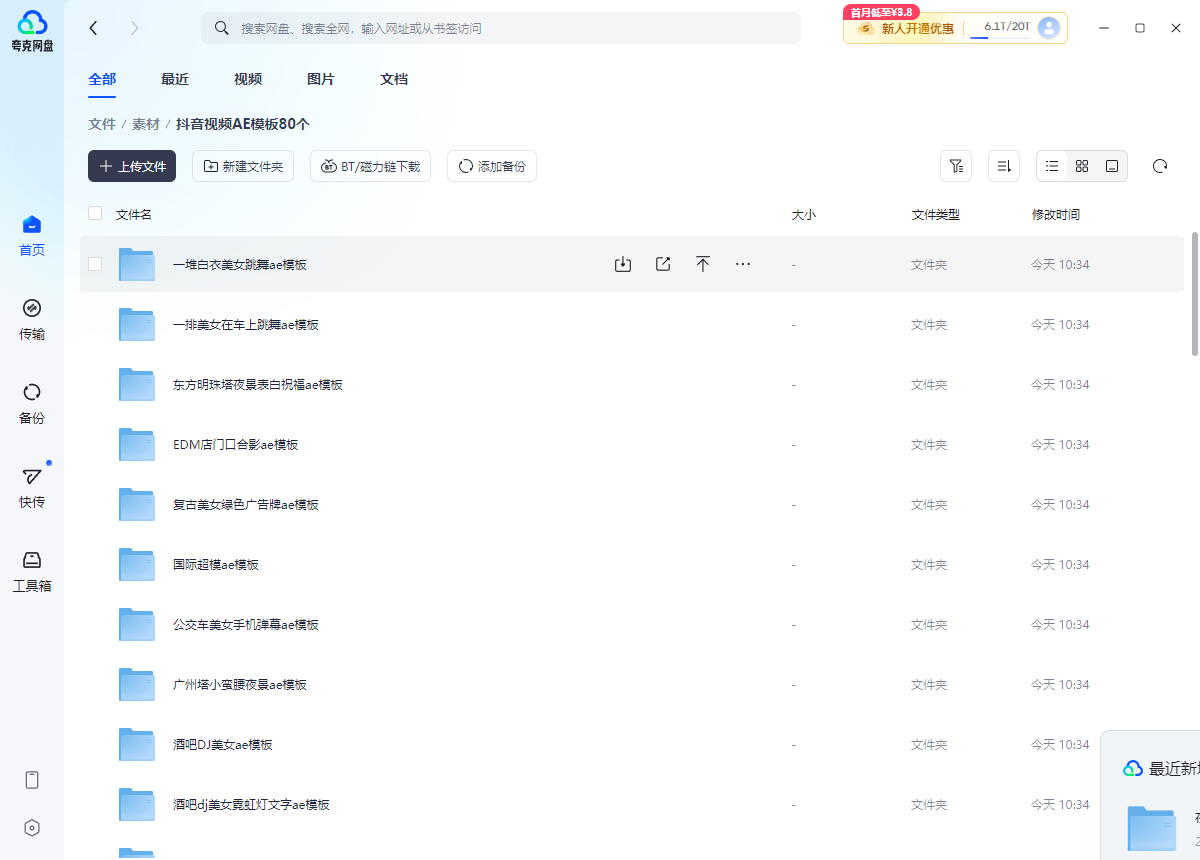The height and width of the screenshot is (860, 1200).
Task: Go to 素材 in the breadcrumb
Action: click(146, 124)
